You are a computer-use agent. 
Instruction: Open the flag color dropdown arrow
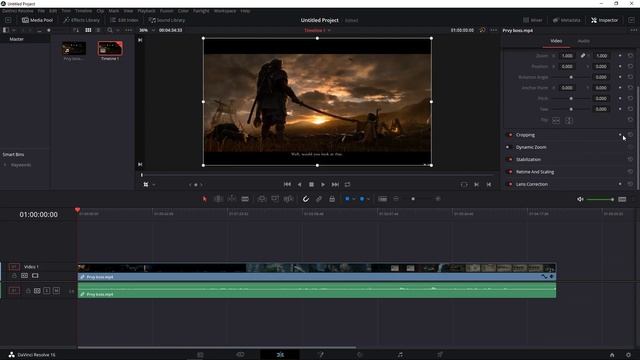click(353, 199)
